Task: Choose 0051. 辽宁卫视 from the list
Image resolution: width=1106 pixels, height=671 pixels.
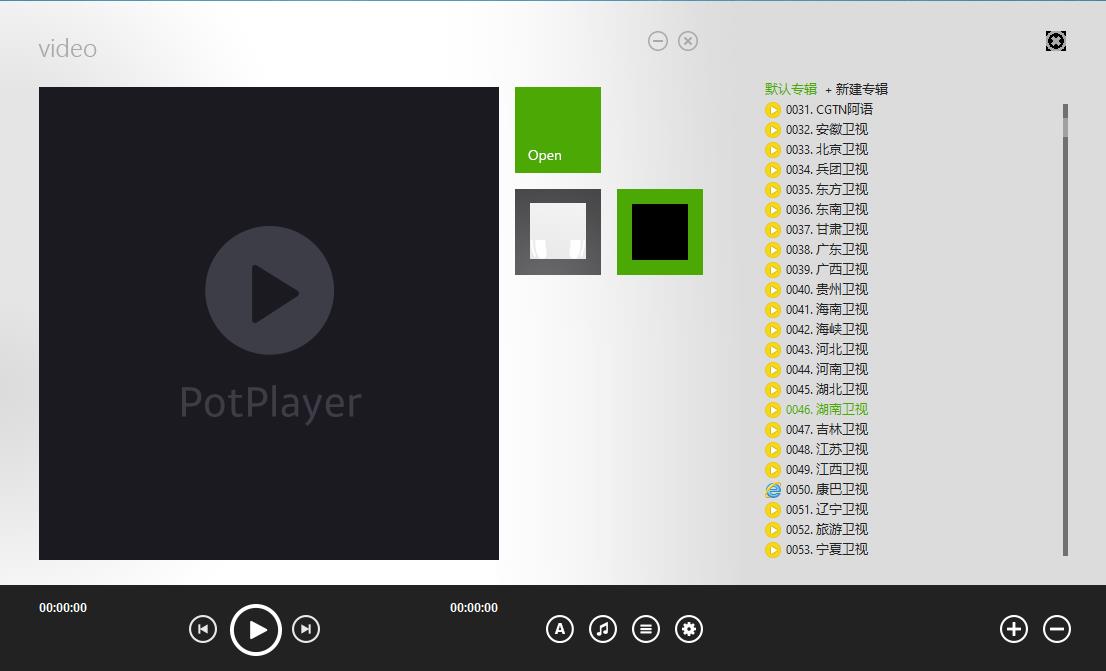Action: tap(817, 509)
